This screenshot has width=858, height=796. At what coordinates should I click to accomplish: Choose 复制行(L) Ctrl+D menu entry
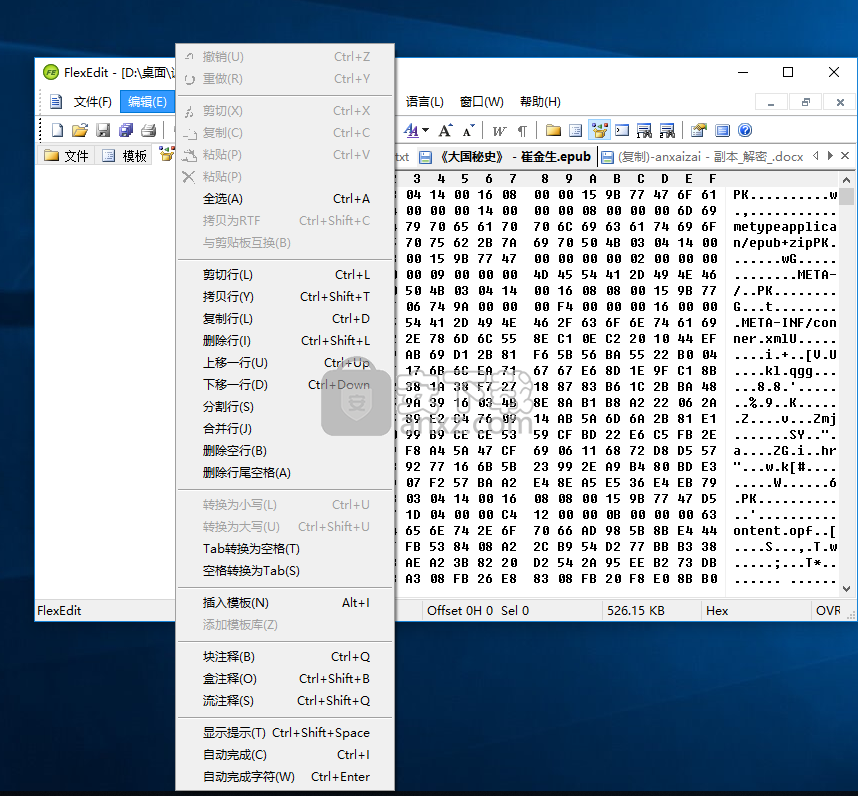pyautogui.click(x=285, y=318)
